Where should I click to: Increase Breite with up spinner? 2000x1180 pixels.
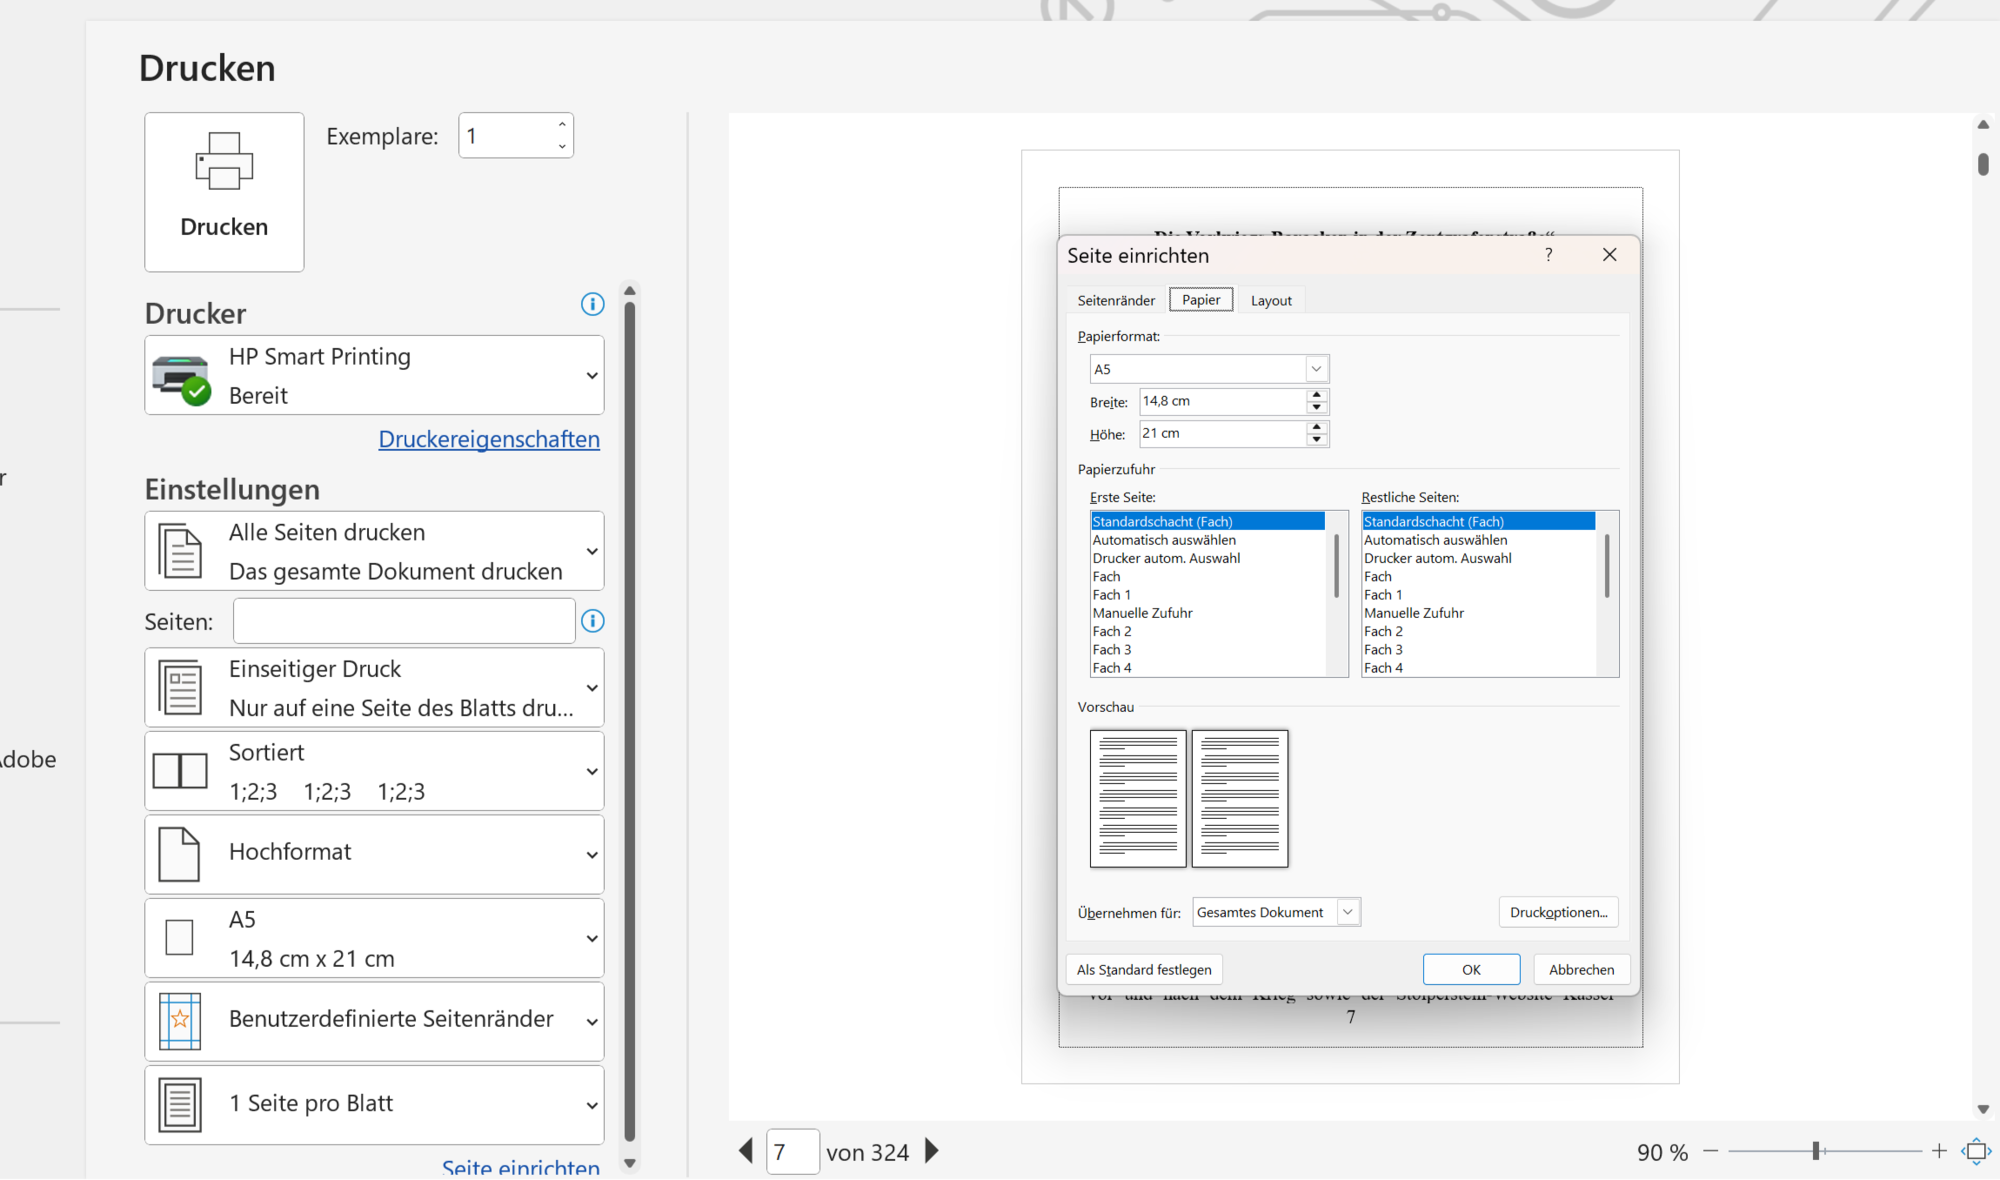[1317, 395]
